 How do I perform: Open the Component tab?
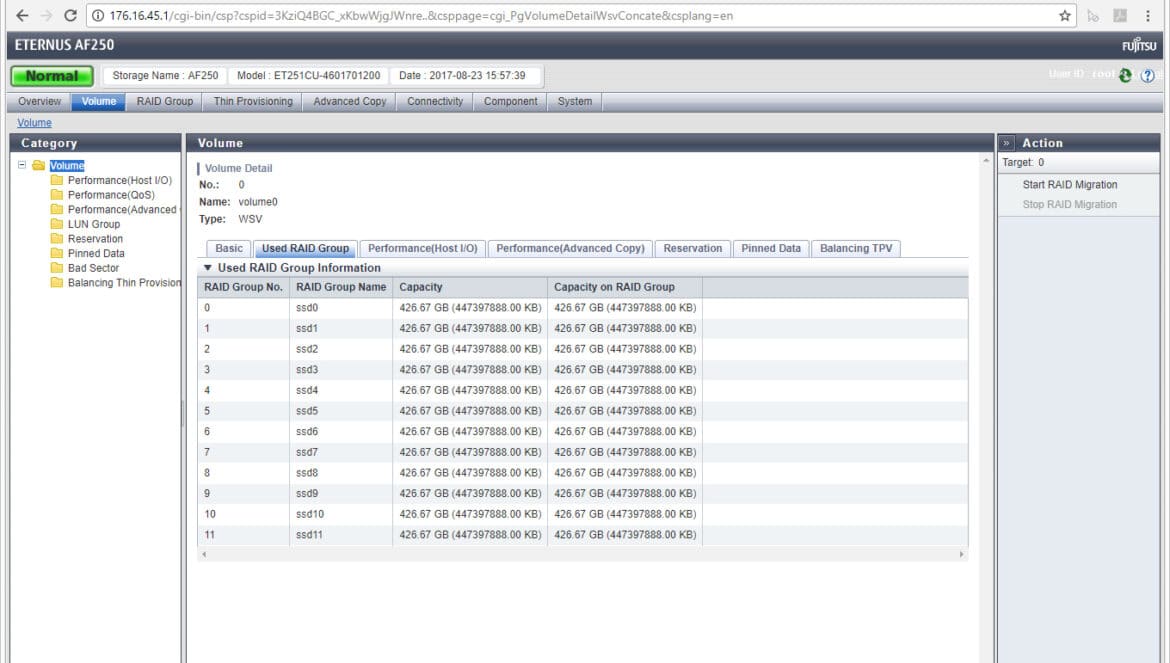pos(510,101)
